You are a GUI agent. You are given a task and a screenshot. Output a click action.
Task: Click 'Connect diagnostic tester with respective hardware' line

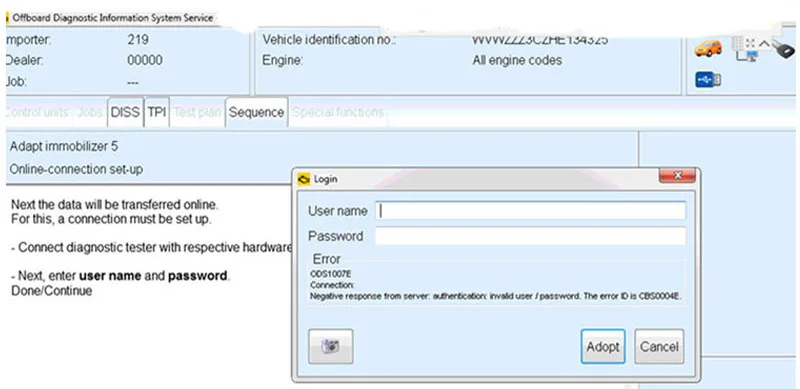click(152, 248)
